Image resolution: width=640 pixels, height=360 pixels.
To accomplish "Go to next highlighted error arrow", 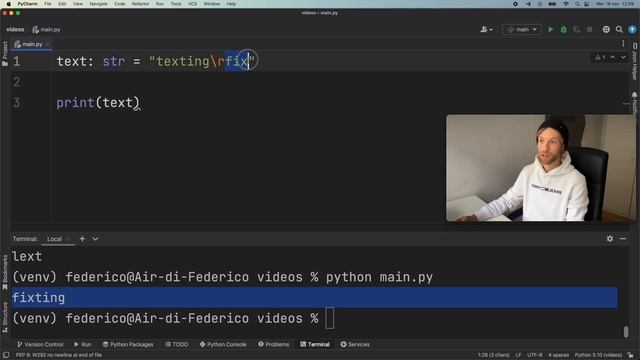I will coord(623,57).
